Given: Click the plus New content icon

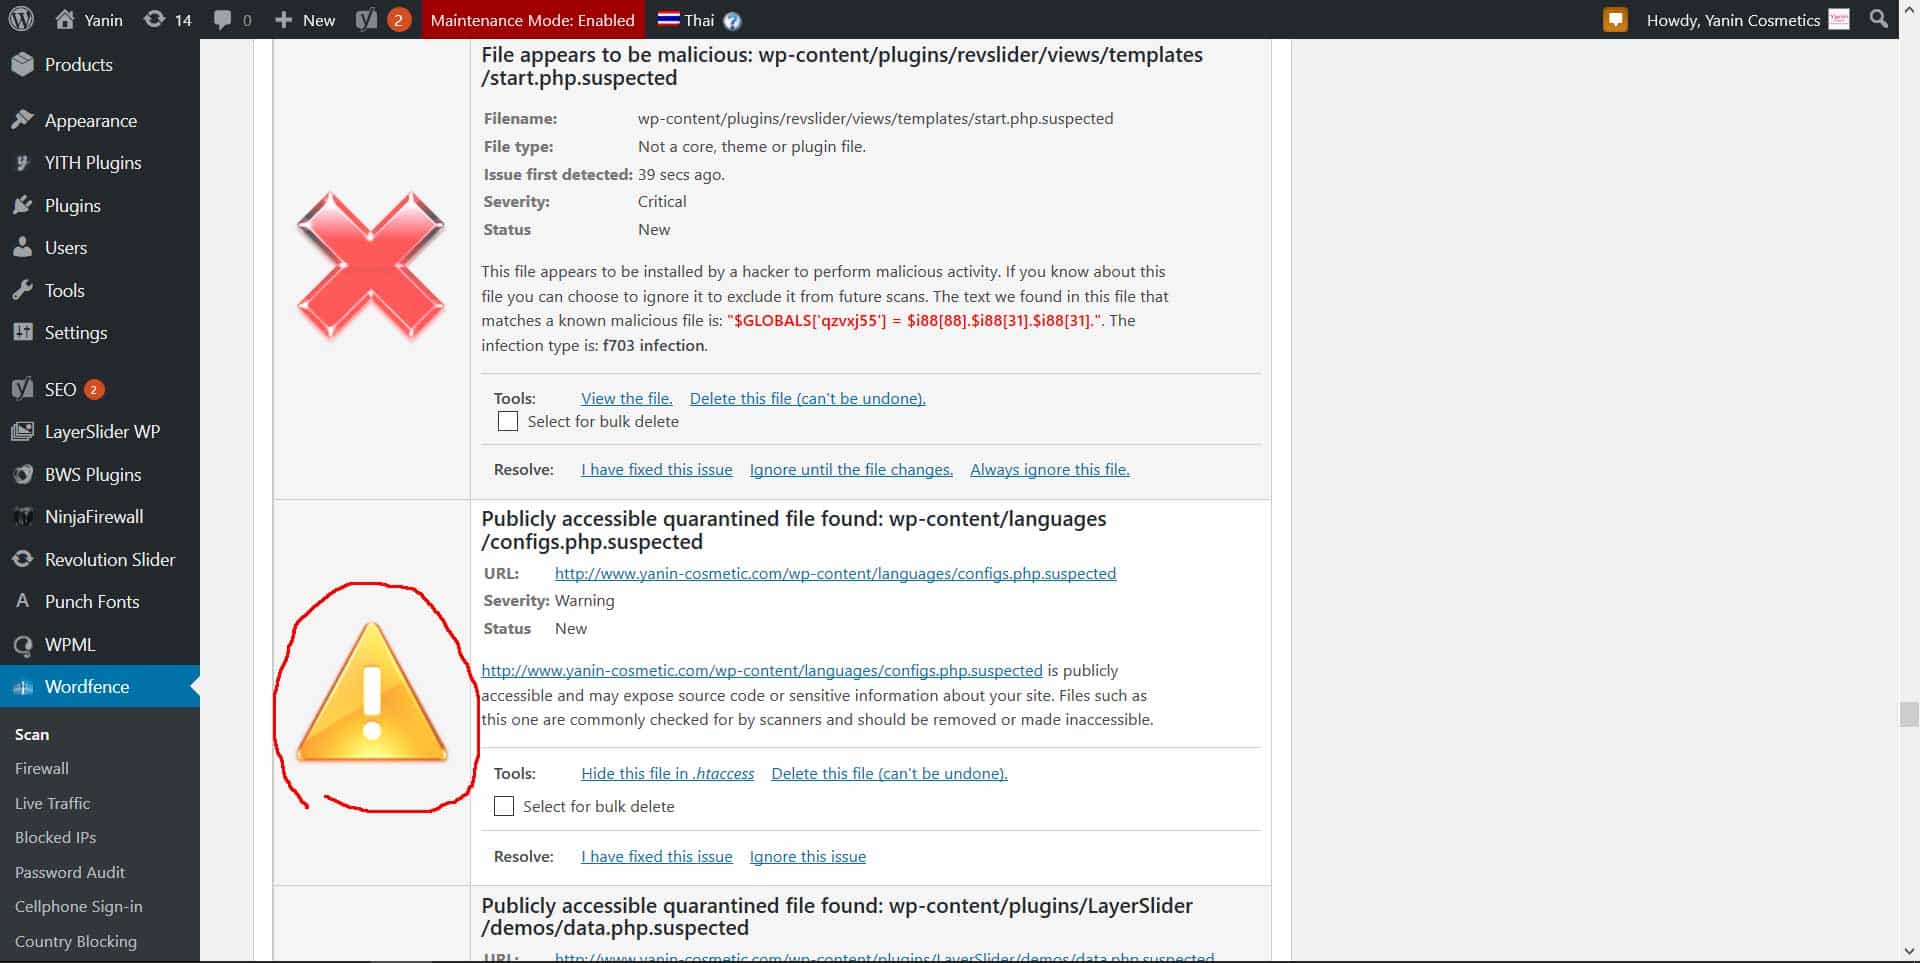Looking at the screenshot, I should [284, 20].
